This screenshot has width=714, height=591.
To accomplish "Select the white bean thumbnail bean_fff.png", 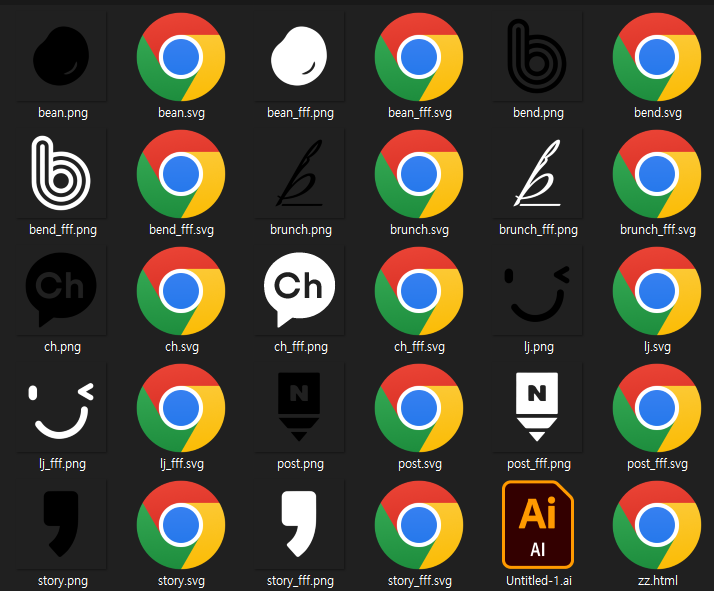I will point(300,56).
